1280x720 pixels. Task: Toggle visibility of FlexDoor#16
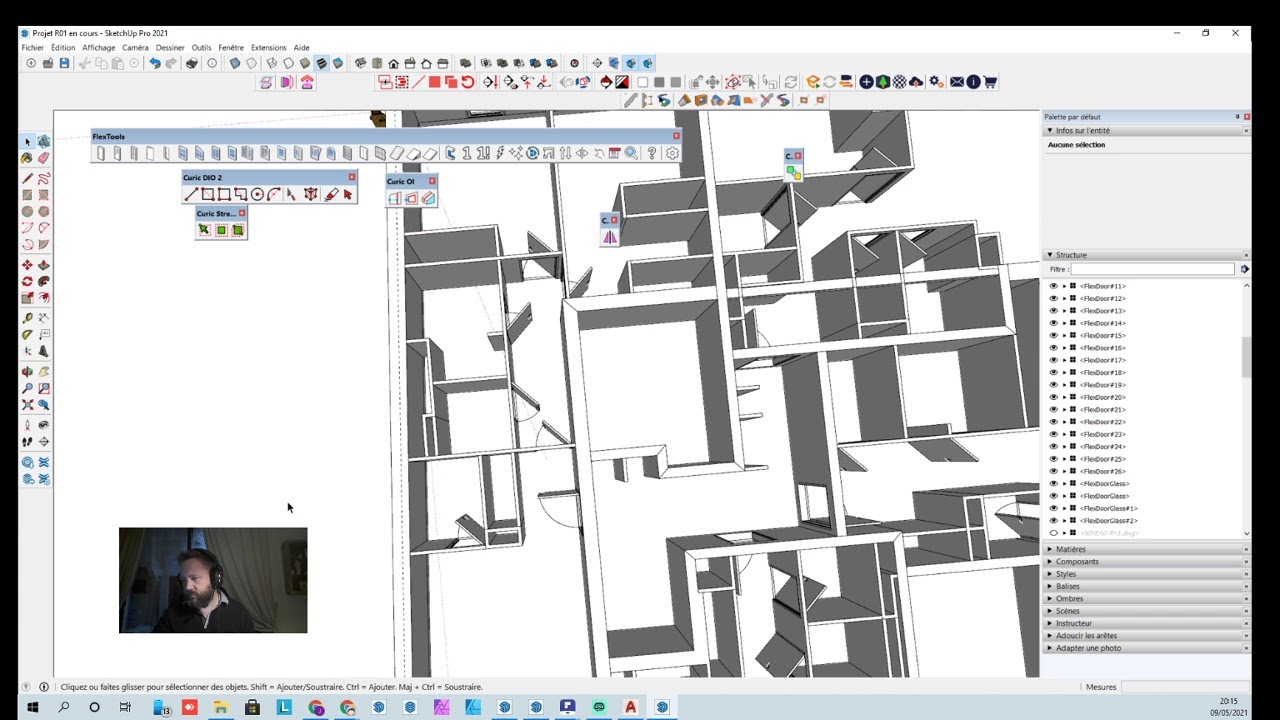(x=1053, y=348)
